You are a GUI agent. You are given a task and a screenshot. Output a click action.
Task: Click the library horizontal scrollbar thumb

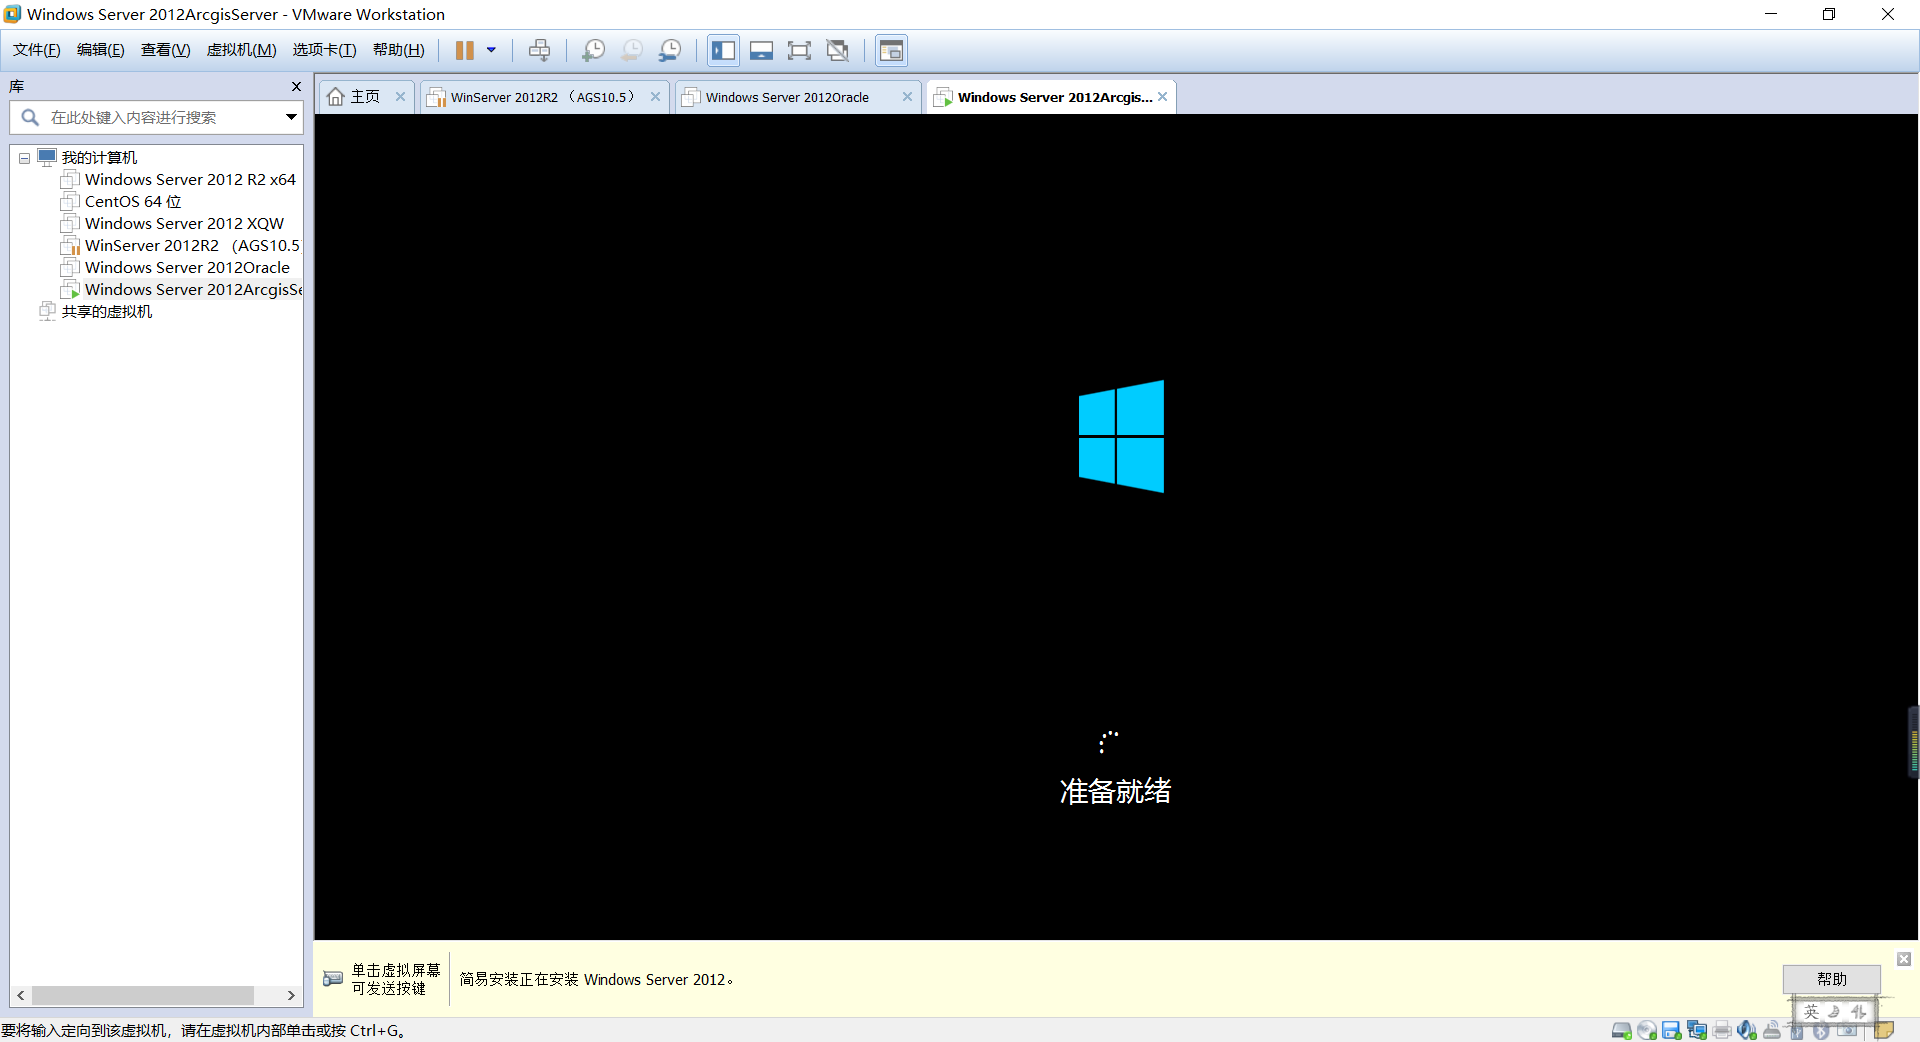(x=143, y=996)
